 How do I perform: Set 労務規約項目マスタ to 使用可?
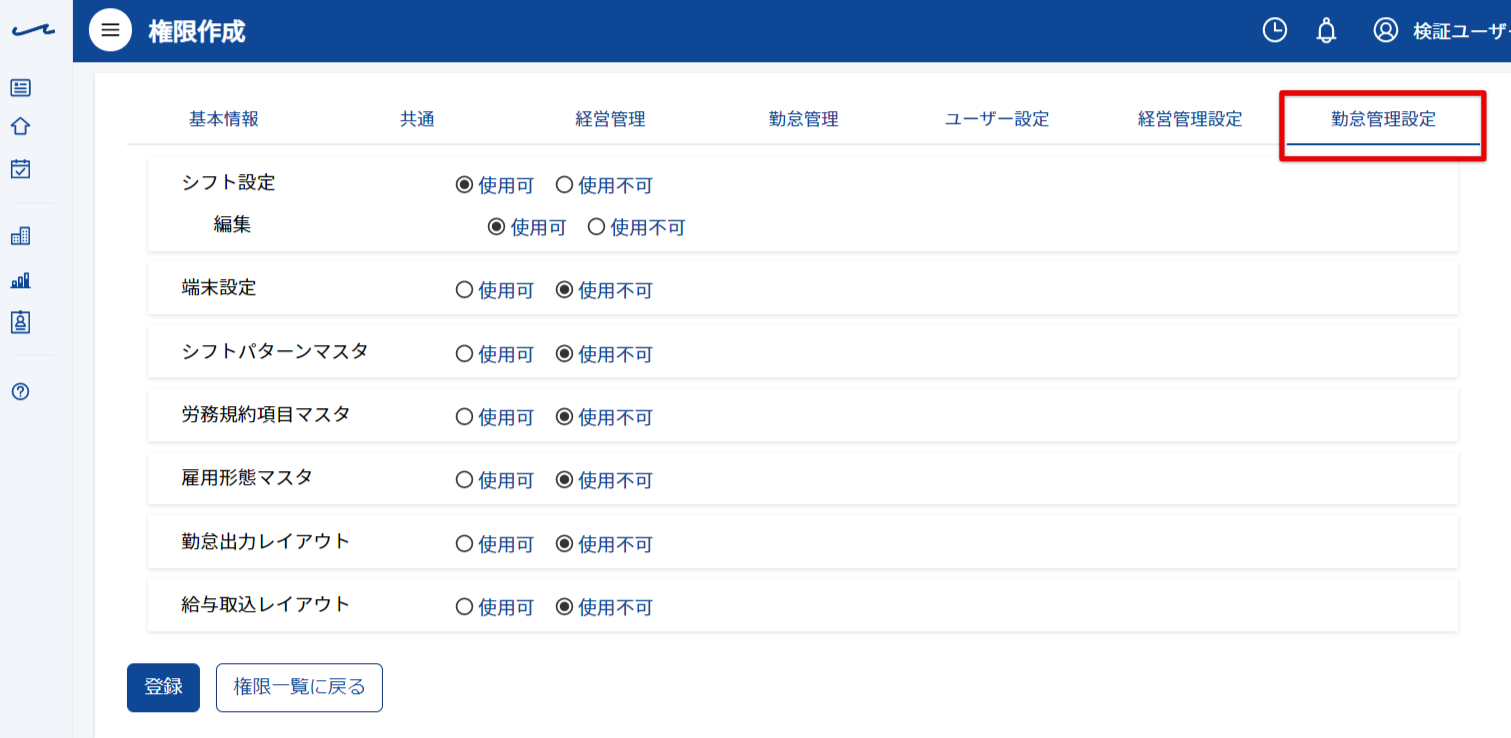tap(464, 417)
